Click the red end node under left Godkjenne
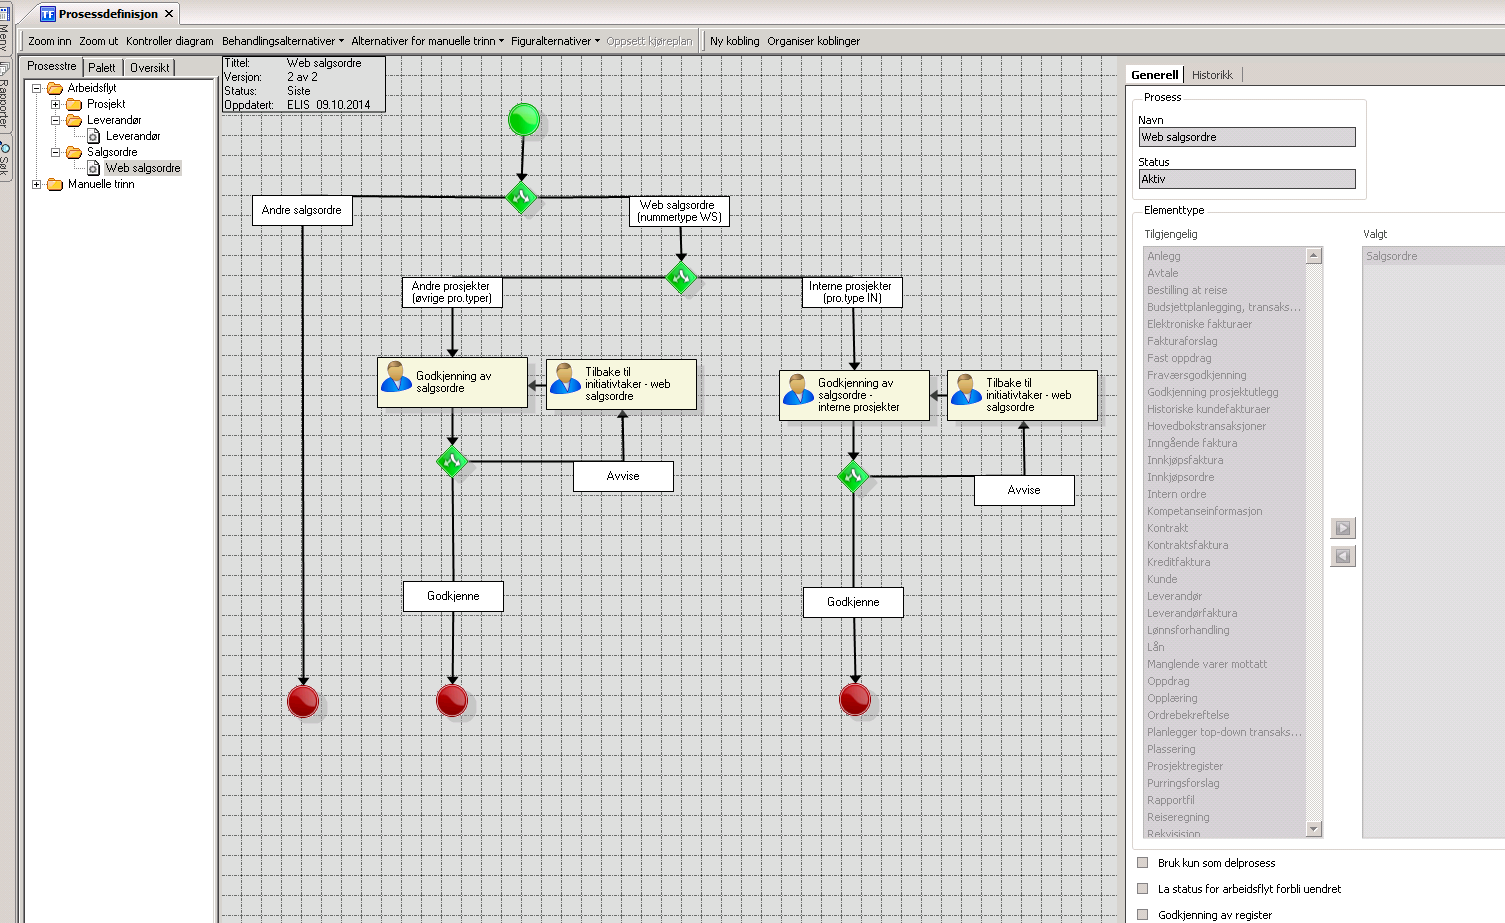This screenshot has width=1505, height=923. (x=452, y=700)
